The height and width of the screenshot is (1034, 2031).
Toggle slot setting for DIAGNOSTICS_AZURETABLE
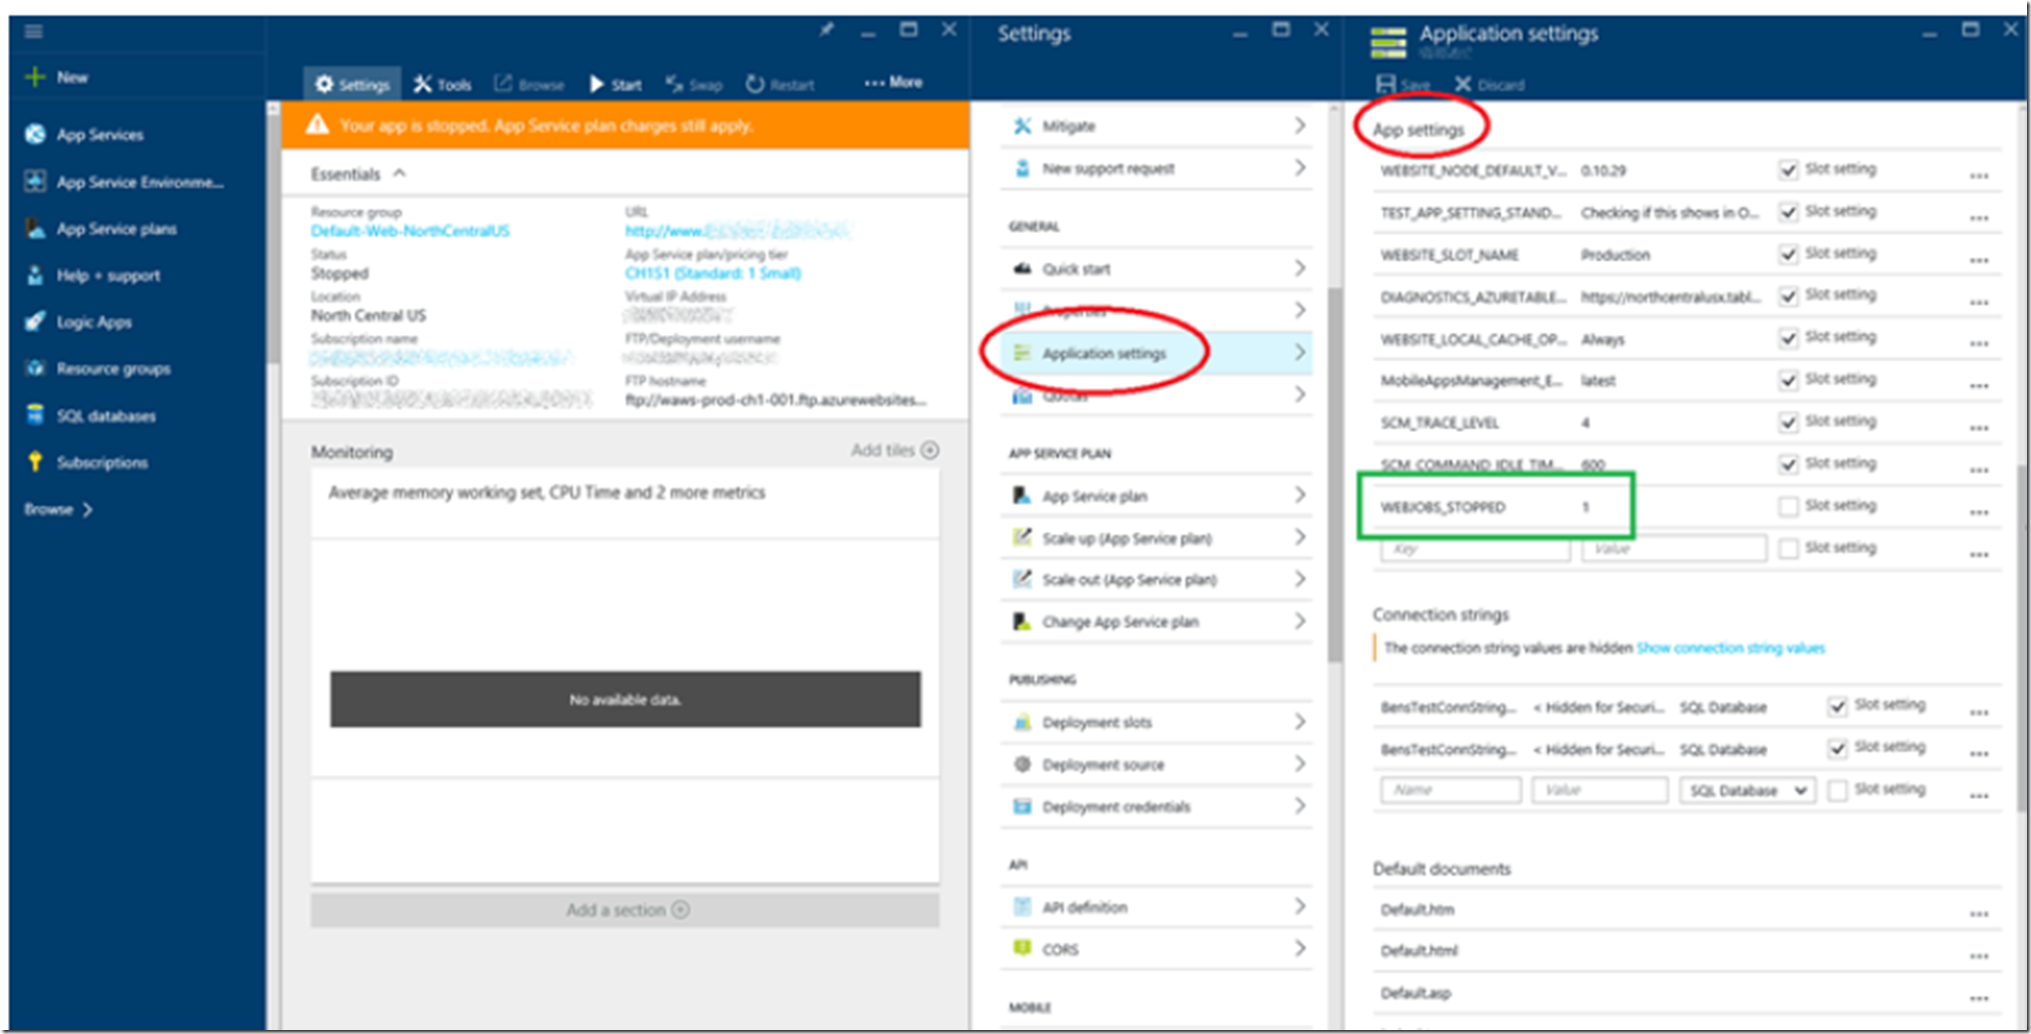(x=1789, y=296)
